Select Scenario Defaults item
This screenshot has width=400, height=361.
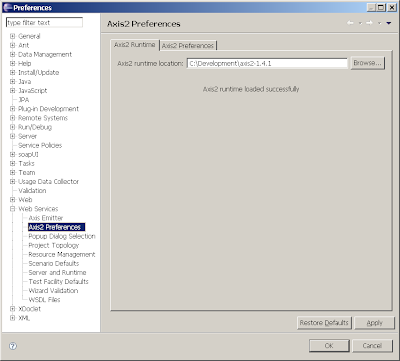54,263
